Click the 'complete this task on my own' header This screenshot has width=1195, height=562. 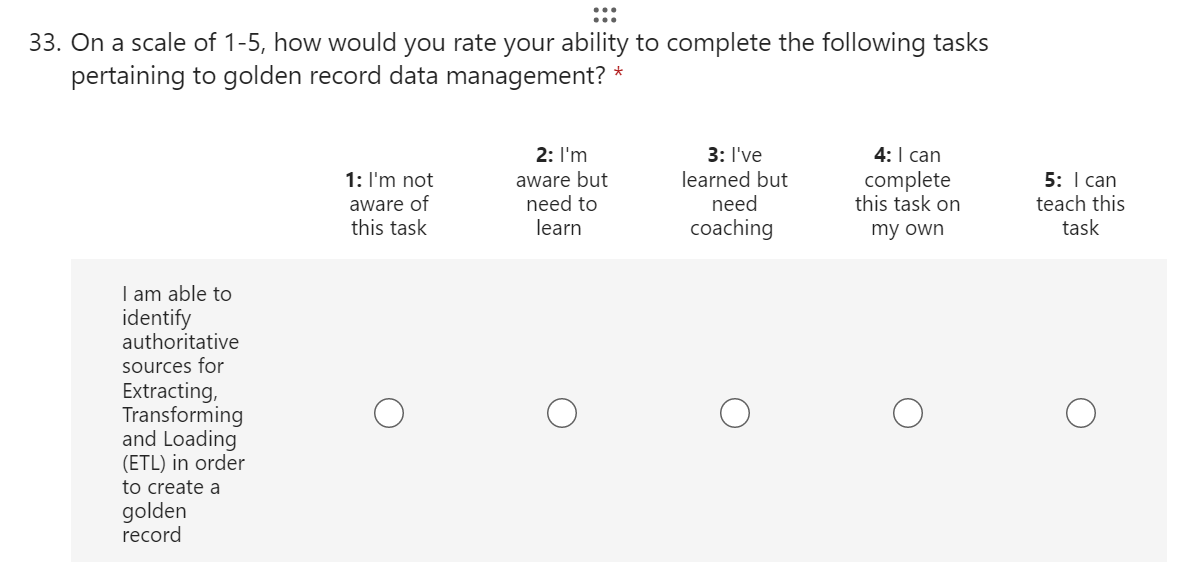pos(907,192)
